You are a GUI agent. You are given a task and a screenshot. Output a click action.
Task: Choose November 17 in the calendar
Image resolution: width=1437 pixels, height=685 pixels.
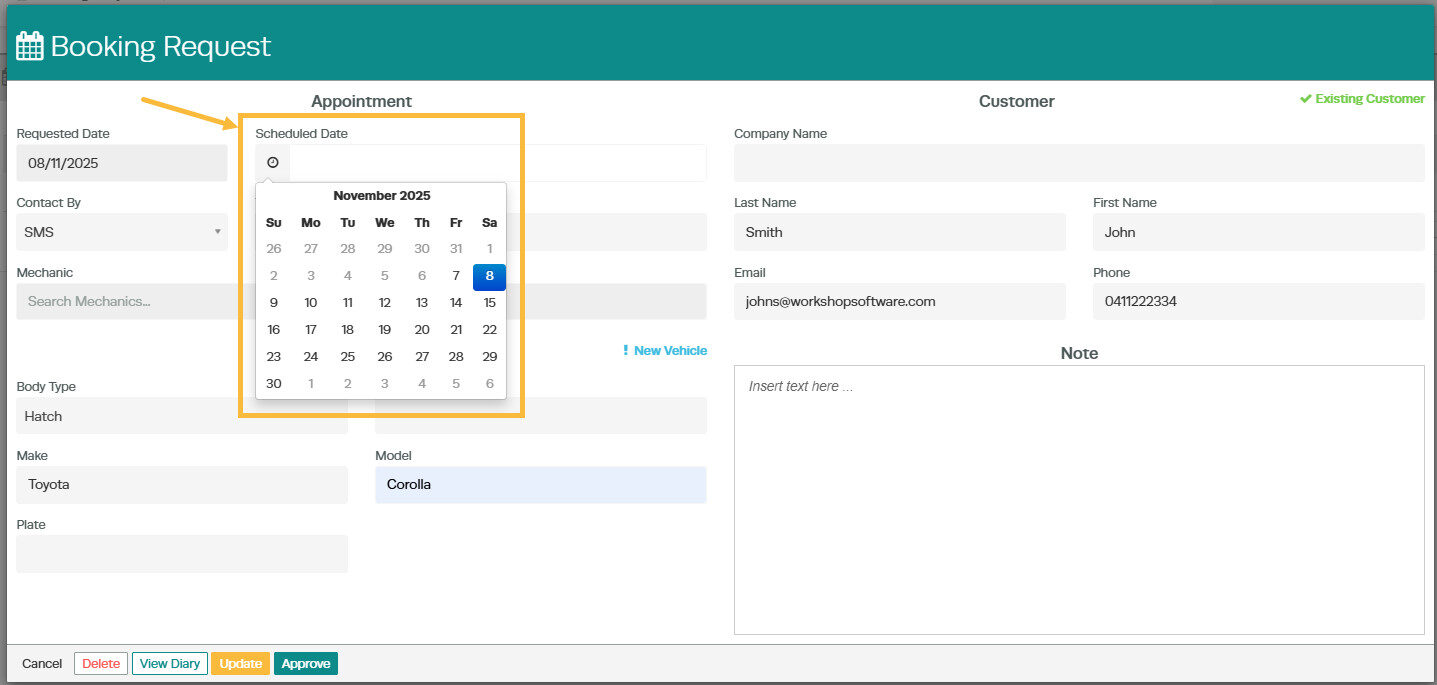click(x=311, y=330)
